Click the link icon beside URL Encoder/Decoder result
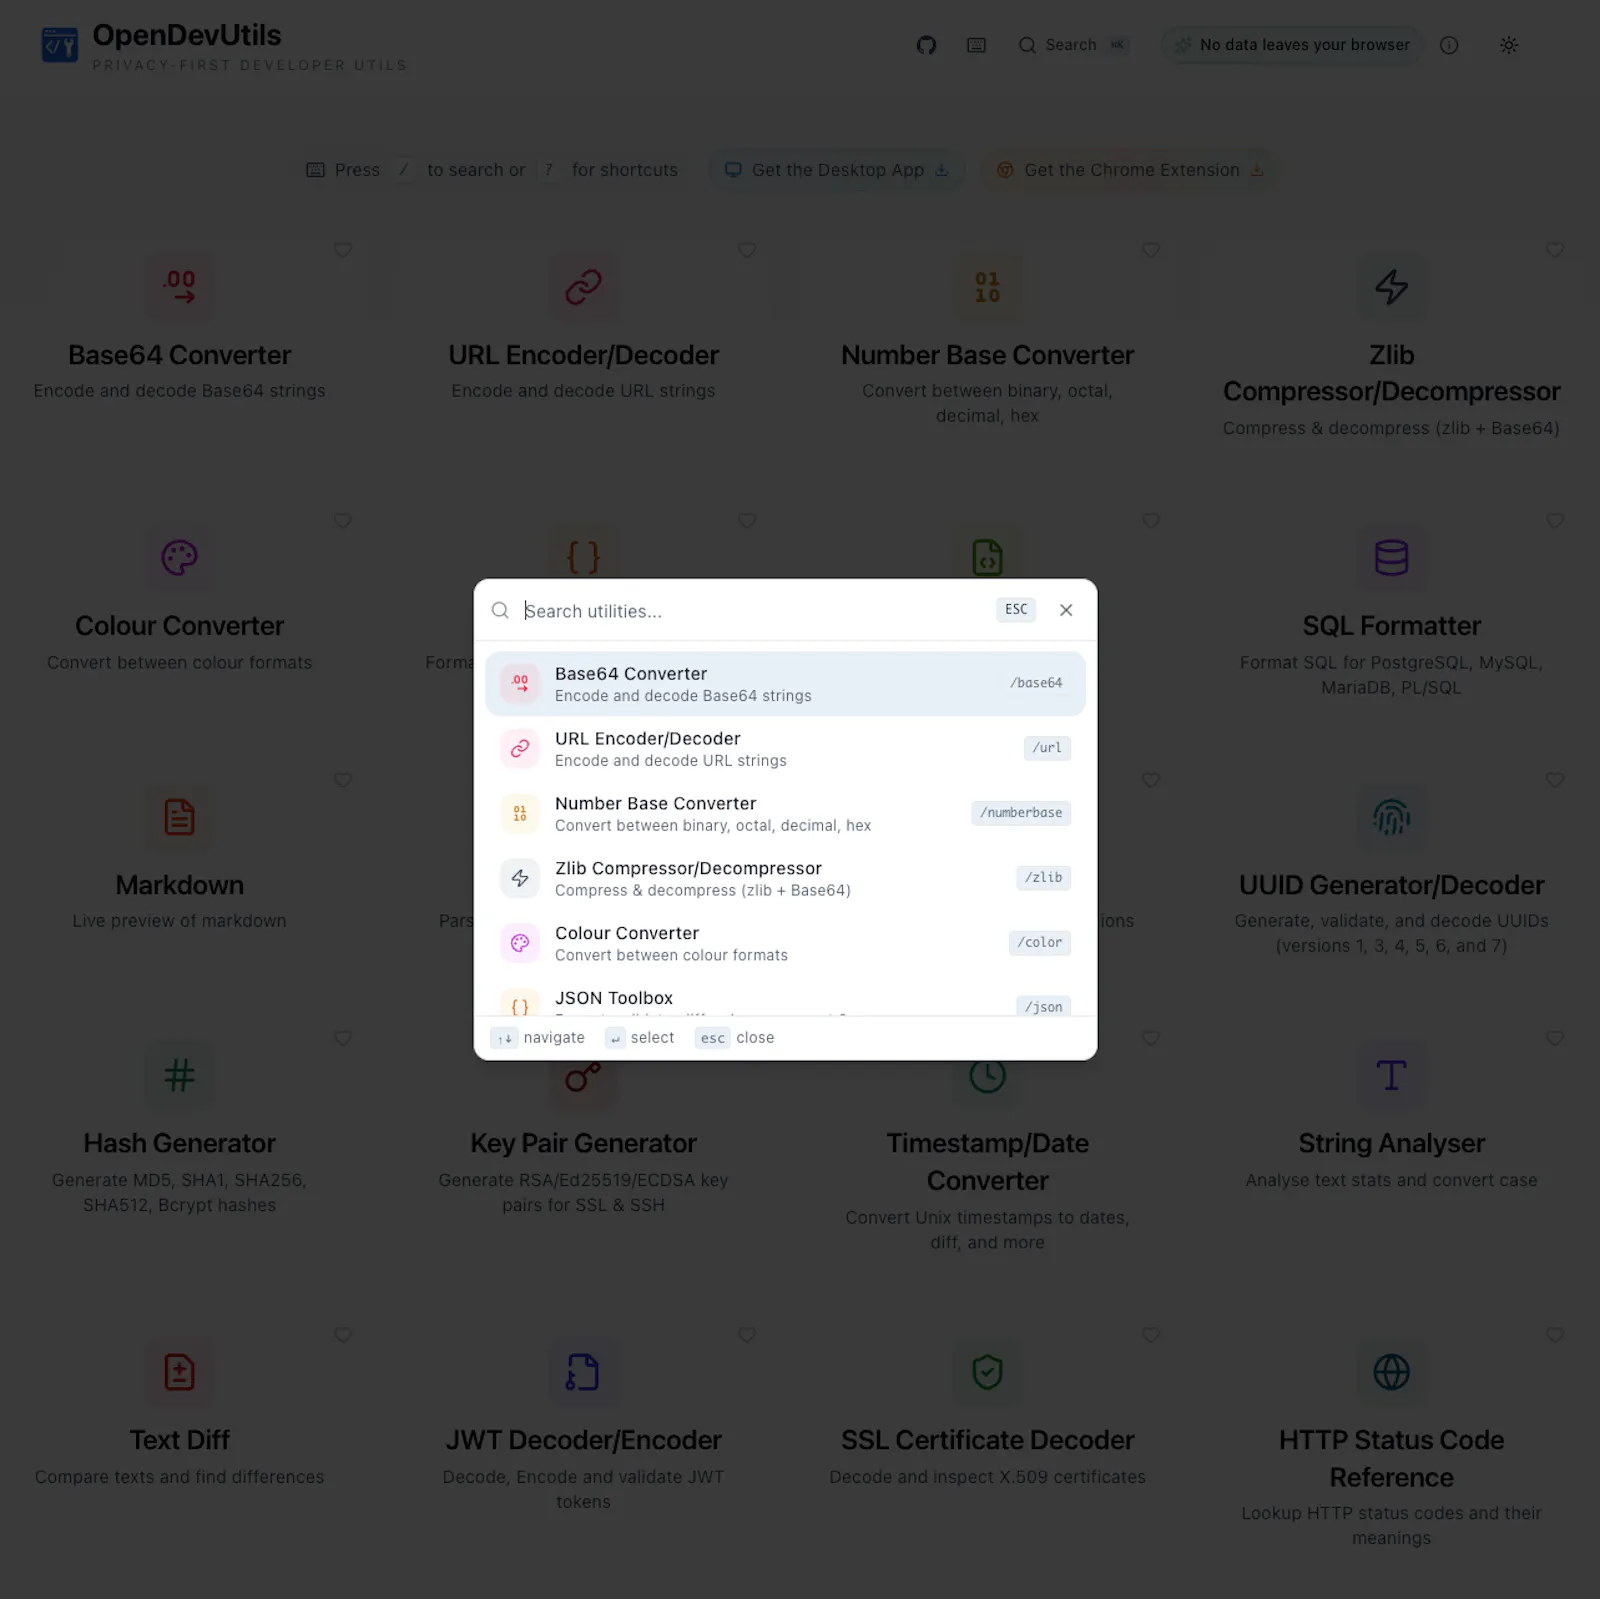This screenshot has height=1599, width=1600. [x=520, y=749]
